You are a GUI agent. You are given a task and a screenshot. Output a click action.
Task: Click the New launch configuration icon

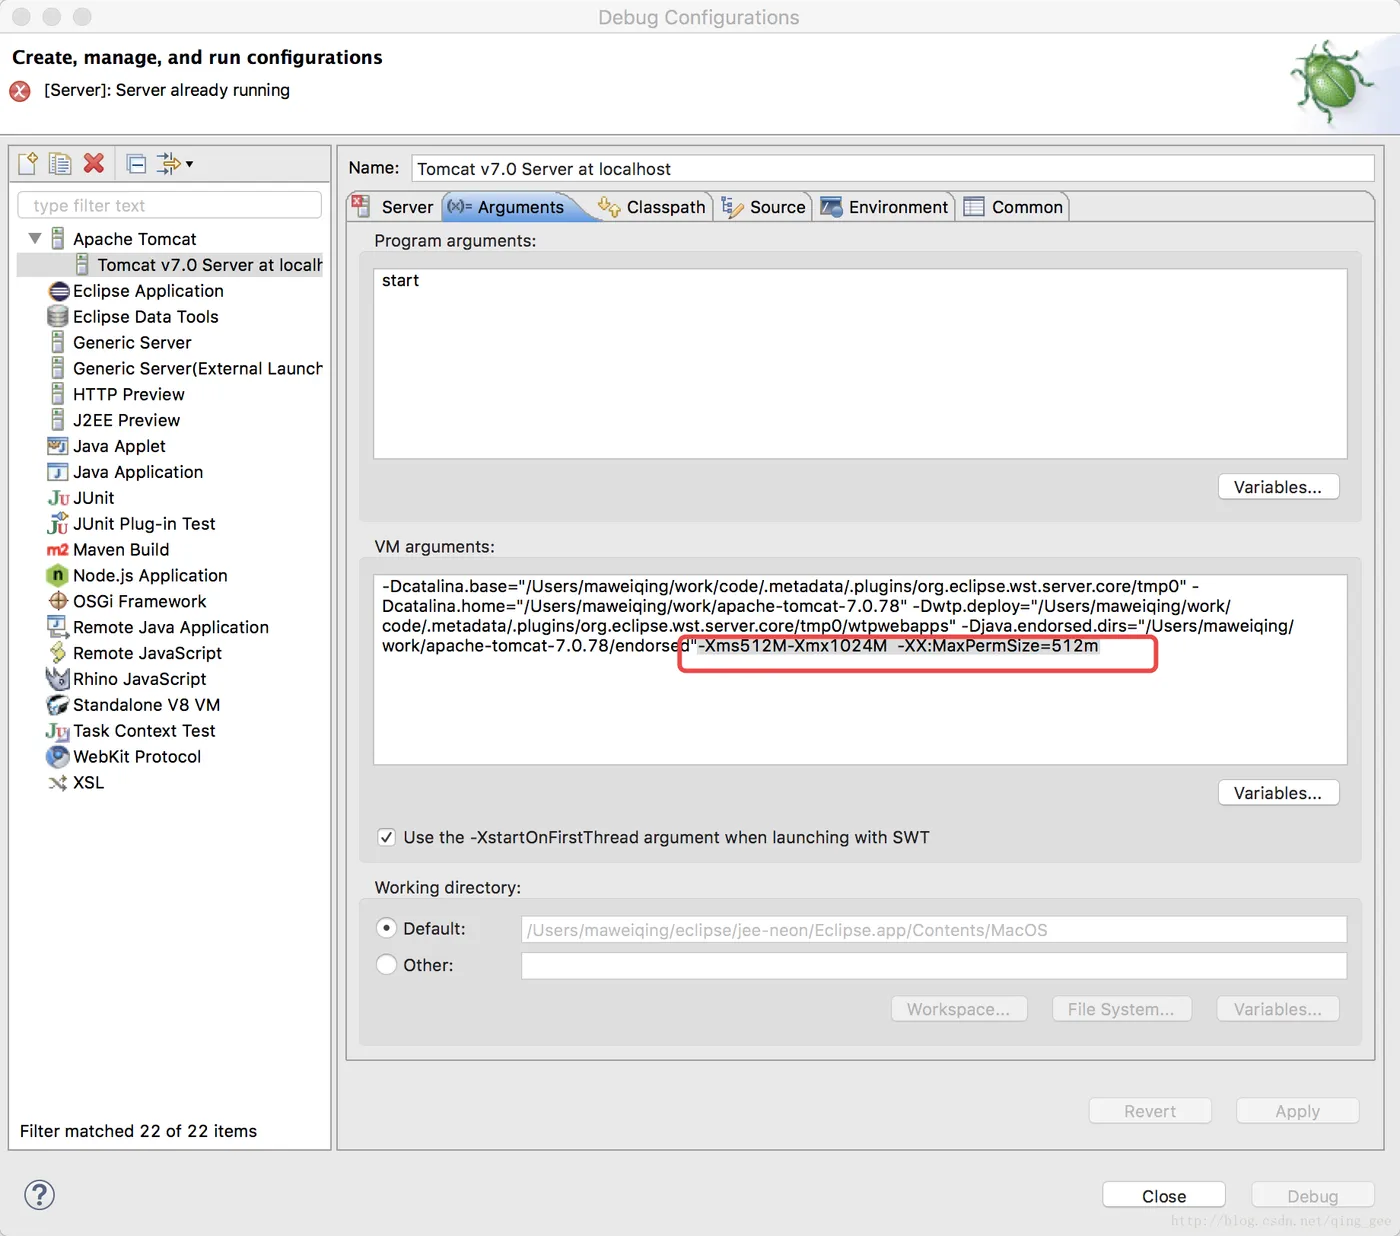pyautogui.click(x=28, y=164)
